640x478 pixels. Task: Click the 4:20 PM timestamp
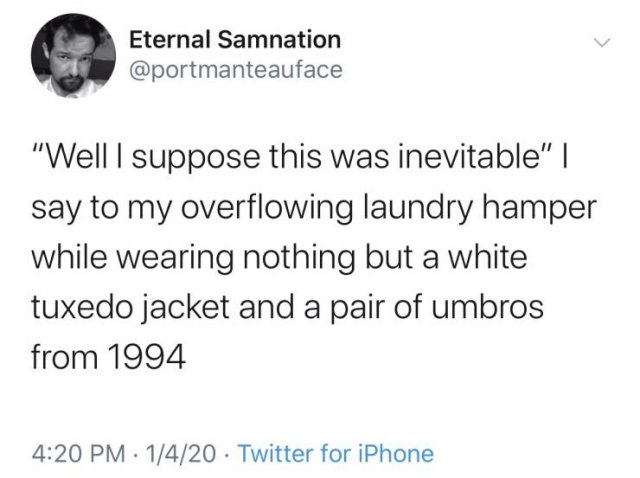(x=79, y=454)
